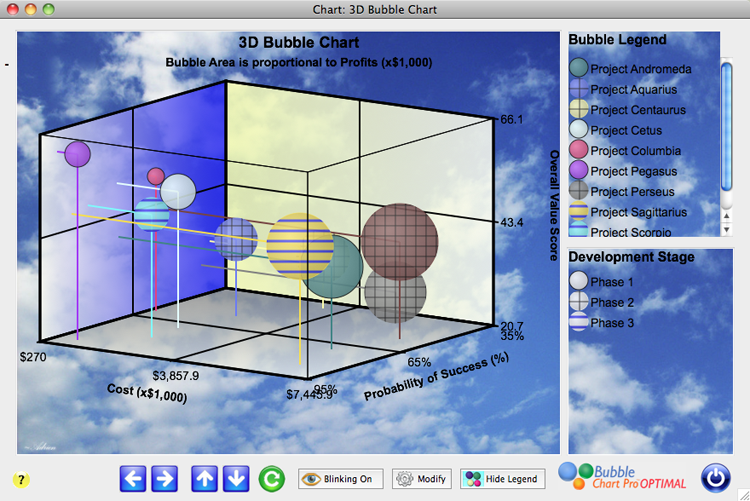Toggle the Blinking On button

[341, 479]
